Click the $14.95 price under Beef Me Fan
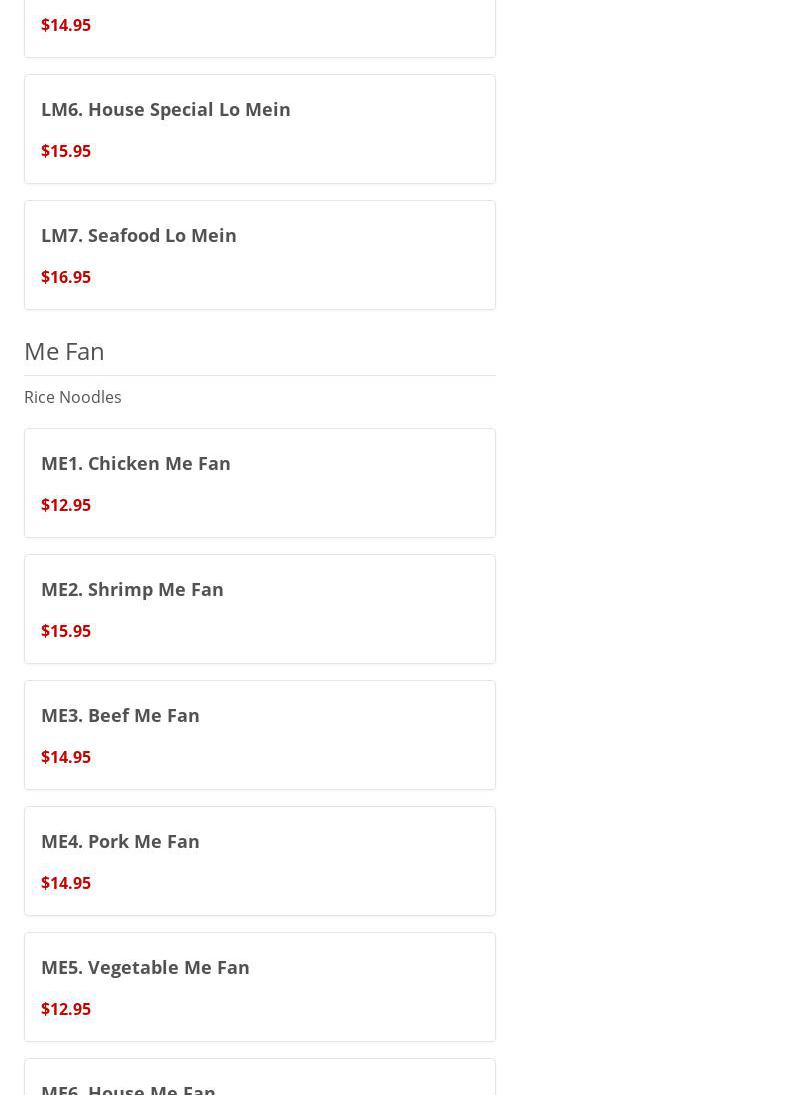Image resolution: width=785 pixels, height=1095 pixels. click(66, 757)
